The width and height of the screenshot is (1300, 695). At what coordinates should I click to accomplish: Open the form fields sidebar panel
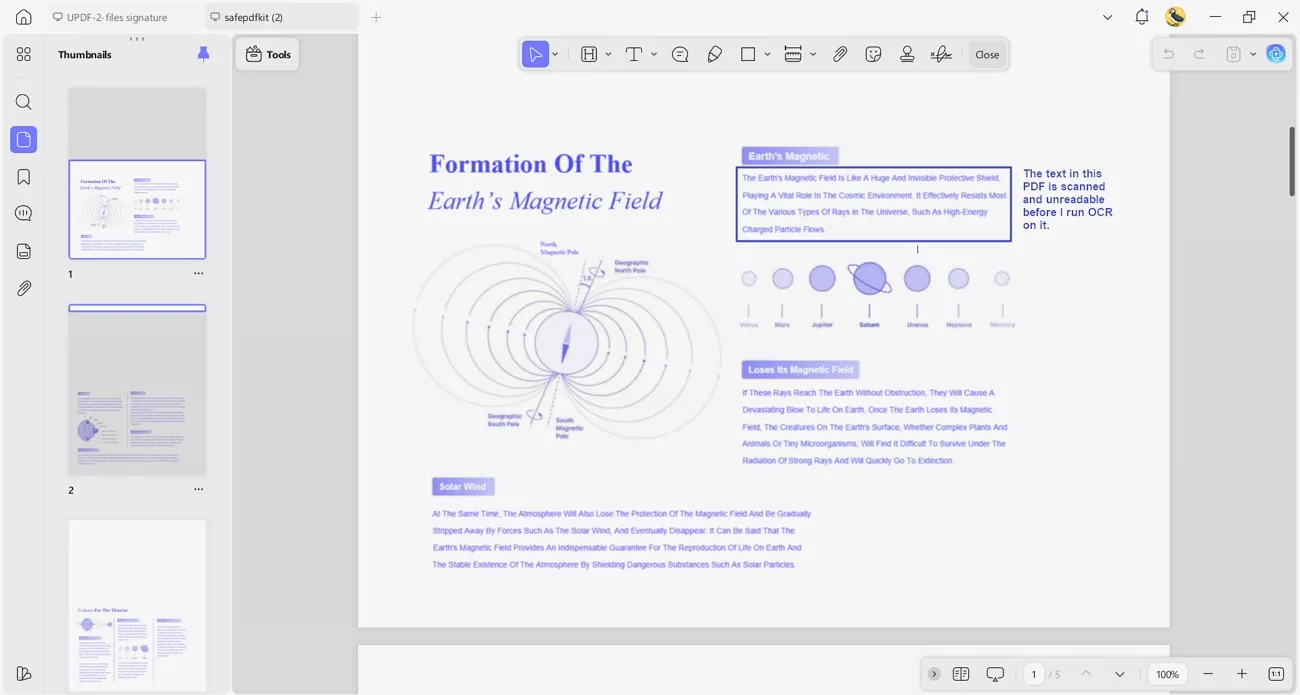click(24, 251)
